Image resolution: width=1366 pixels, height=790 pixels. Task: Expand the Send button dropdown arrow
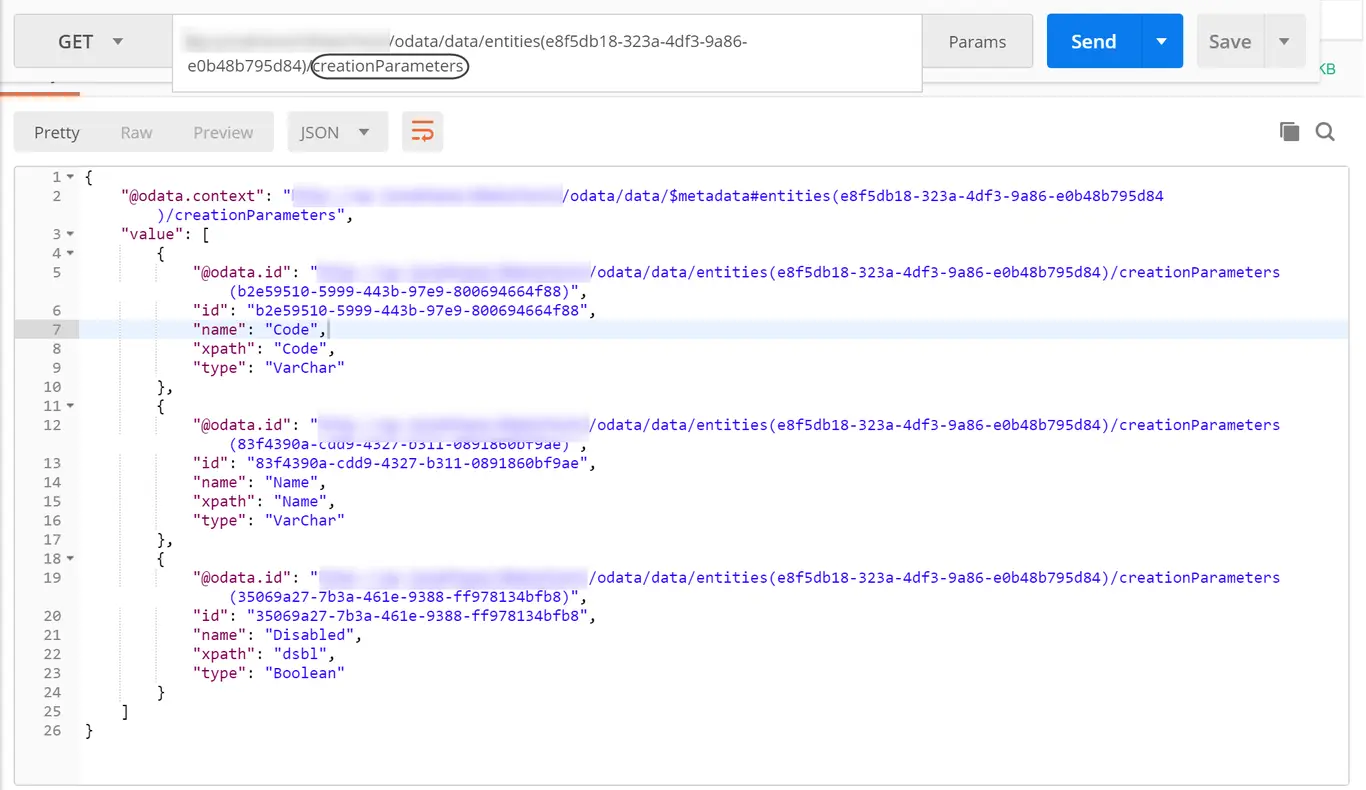click(x=1161, y=42)
